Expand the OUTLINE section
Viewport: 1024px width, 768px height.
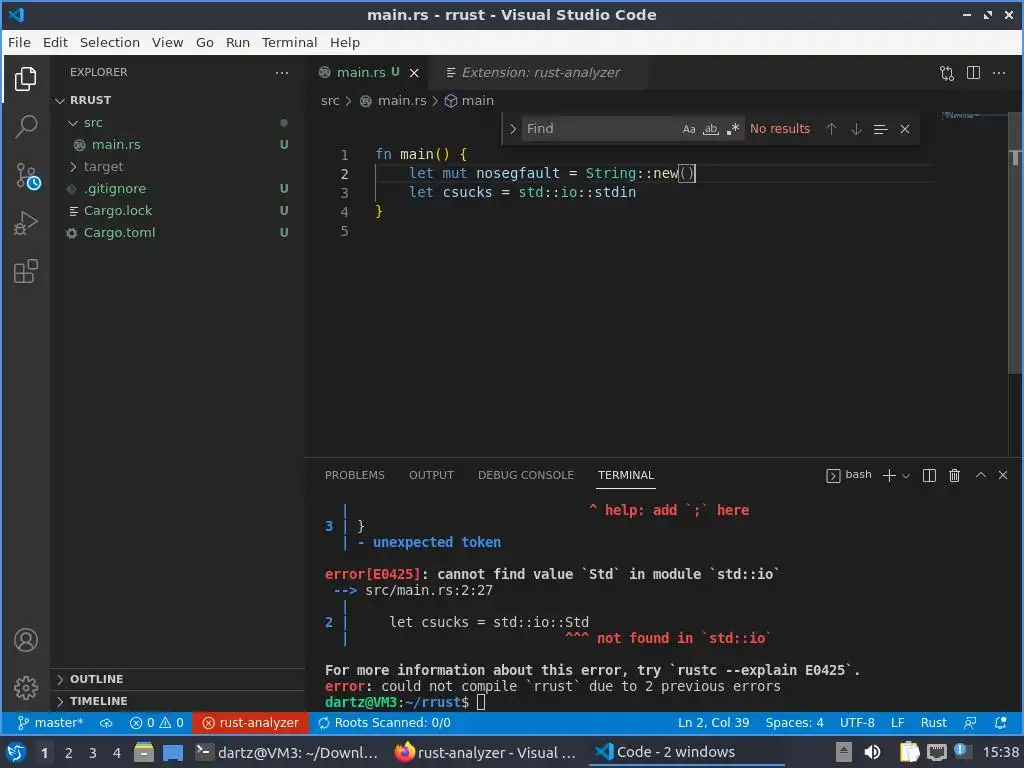point(96,679)
